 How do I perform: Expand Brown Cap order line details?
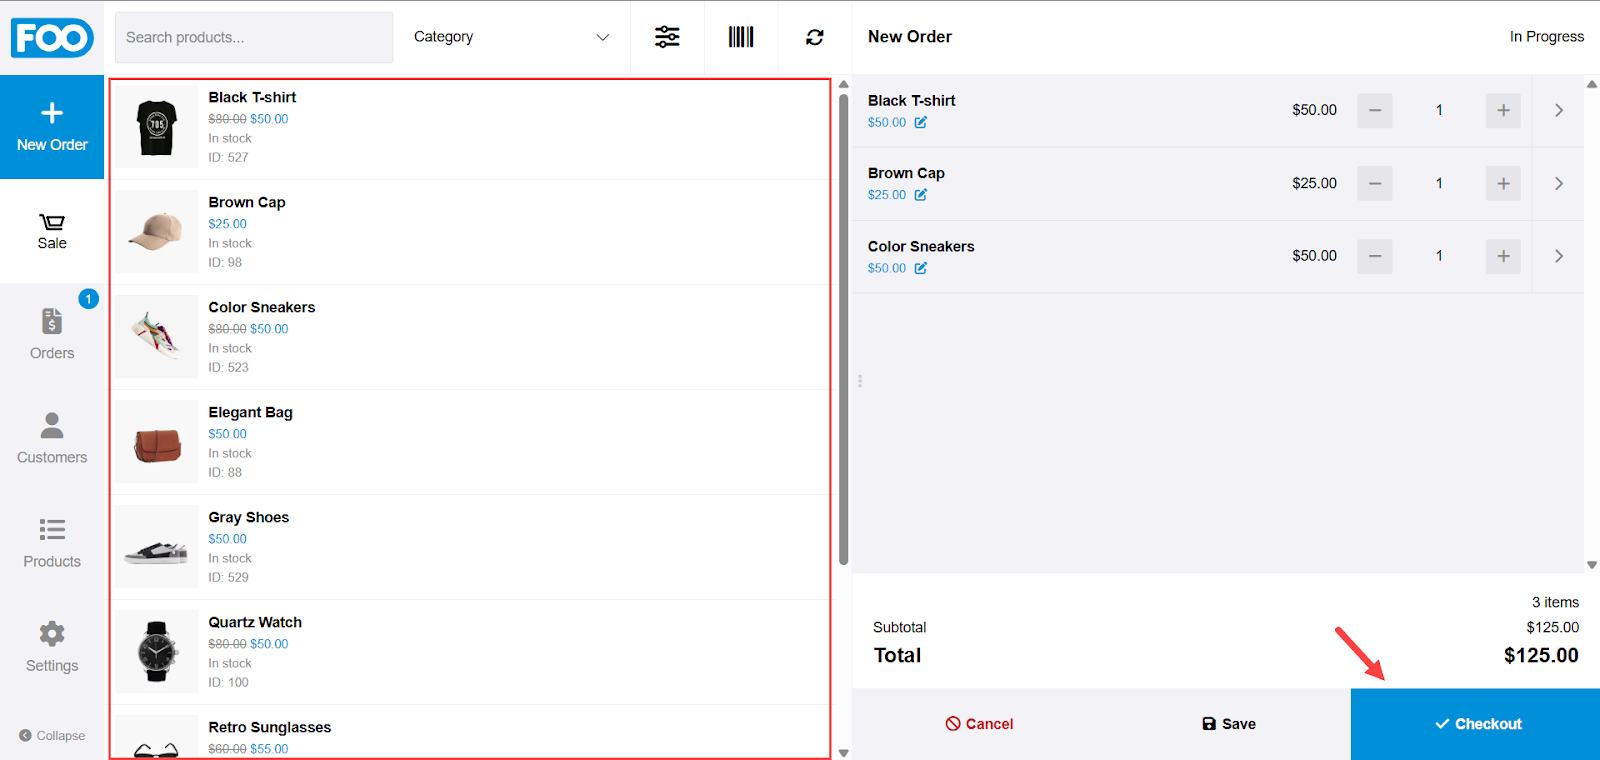click(x=1558, y=183)
